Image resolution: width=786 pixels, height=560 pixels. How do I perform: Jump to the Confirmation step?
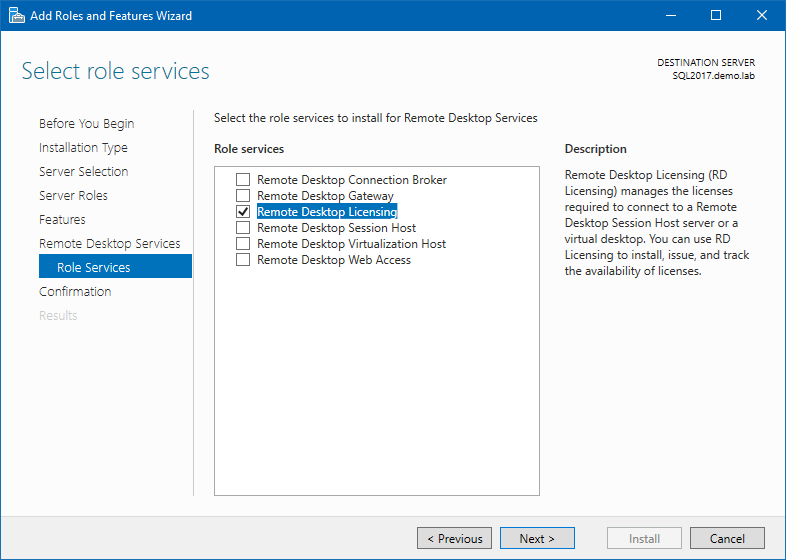point(75,292)
